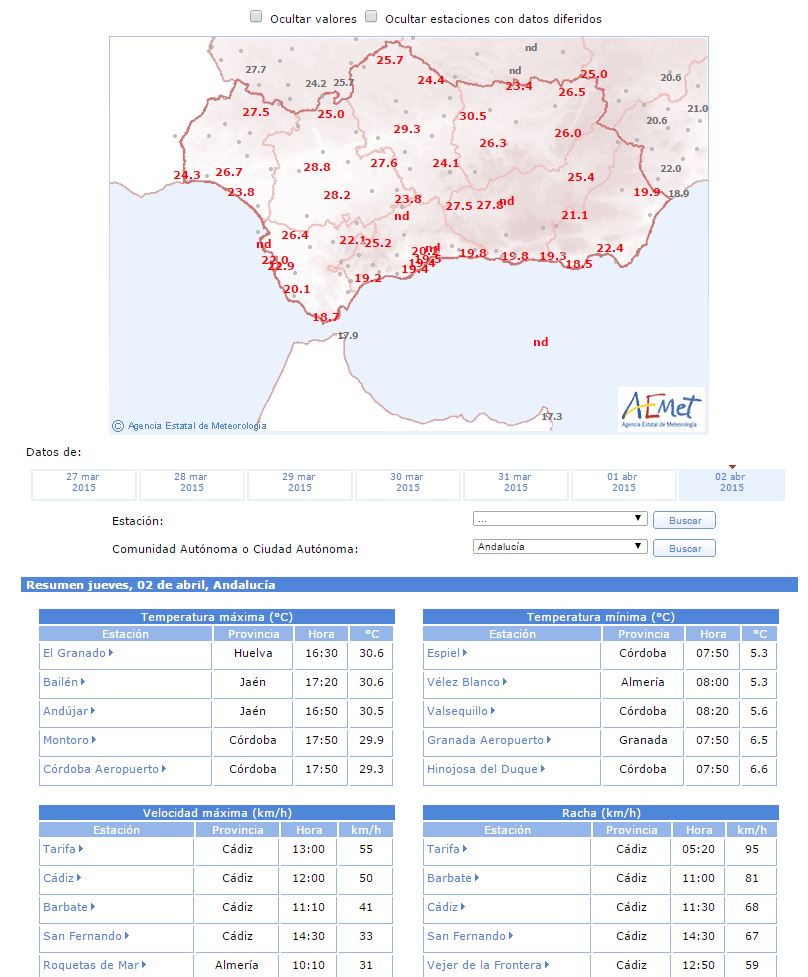Open the Córdoba Aeropuerto station link
Viewport: 808px width, 977px height.
pyautogui.click(x=101, y=769)
